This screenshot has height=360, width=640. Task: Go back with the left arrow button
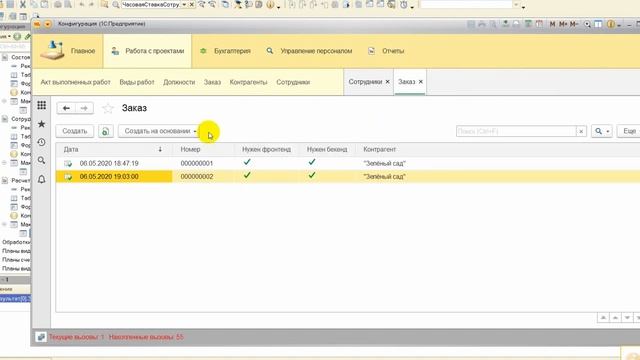66,108
